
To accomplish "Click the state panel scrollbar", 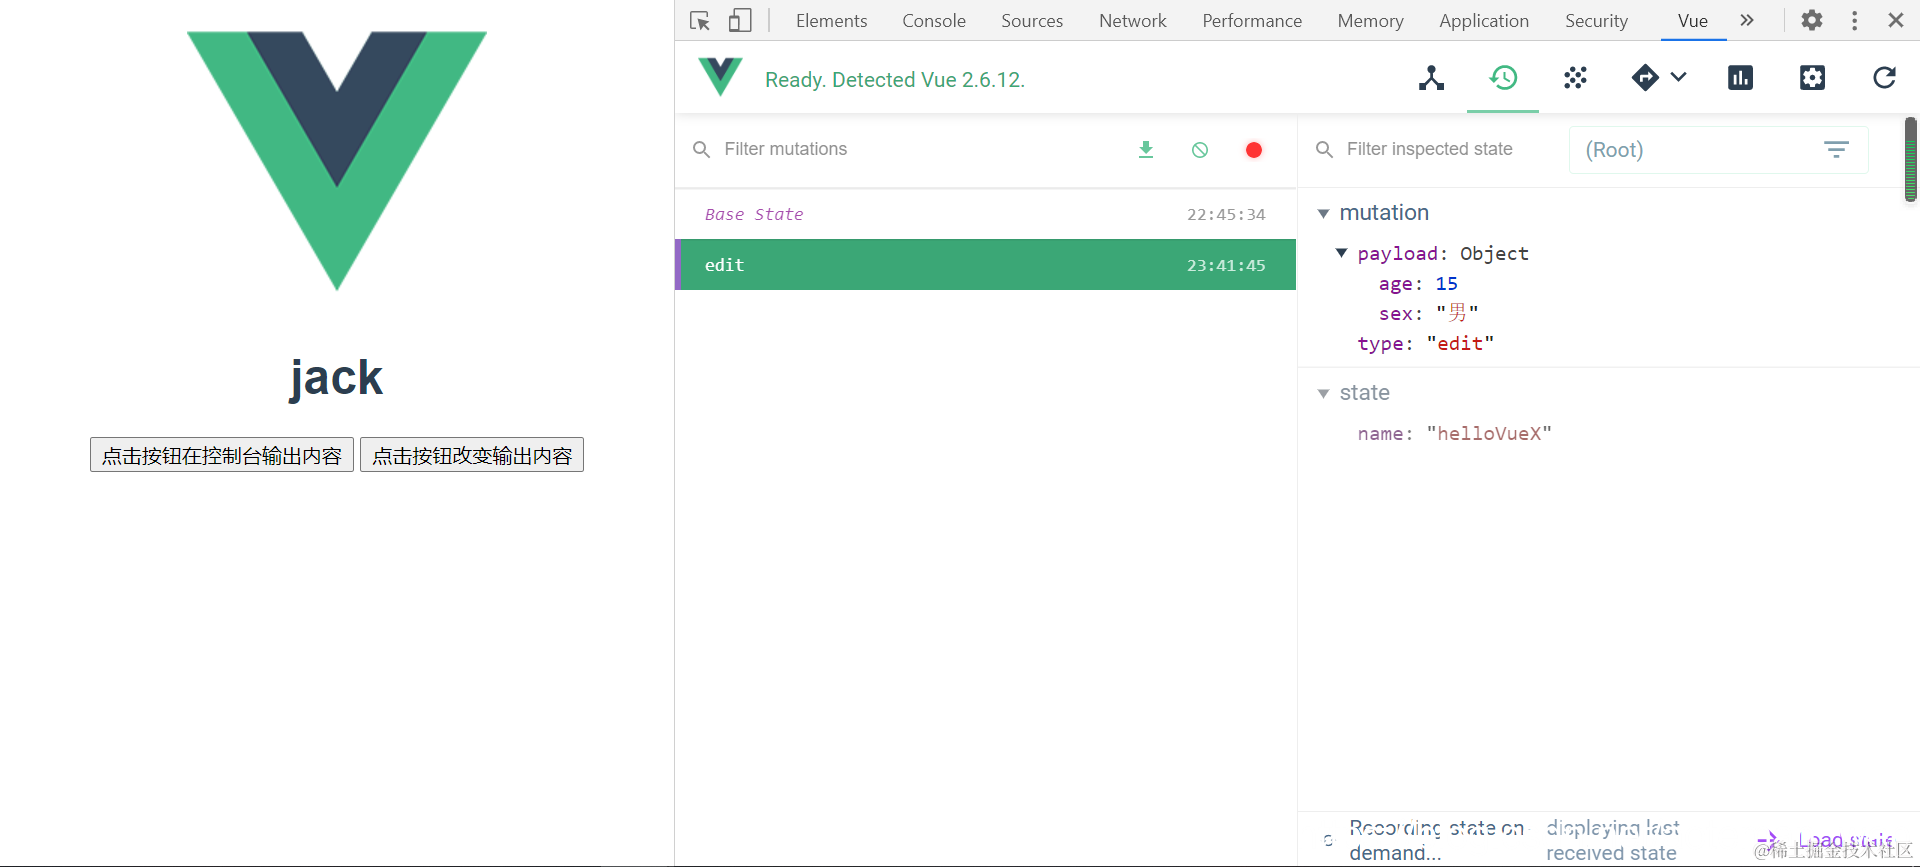I will click(1910, 160).
